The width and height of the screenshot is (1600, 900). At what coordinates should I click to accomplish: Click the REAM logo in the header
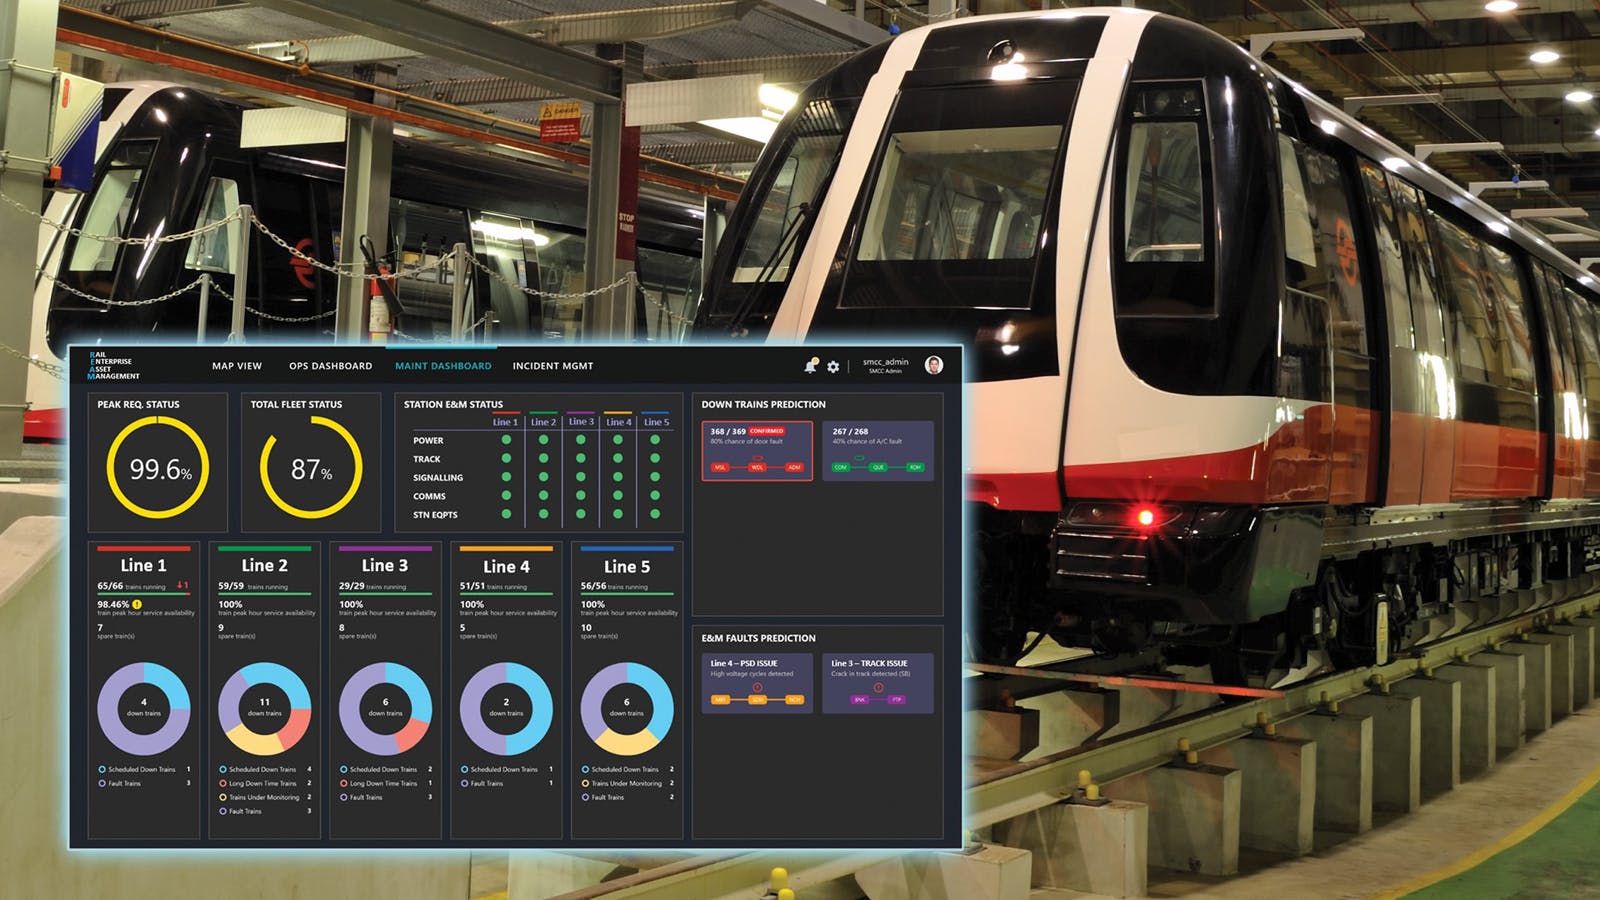[x=114, y=366]
